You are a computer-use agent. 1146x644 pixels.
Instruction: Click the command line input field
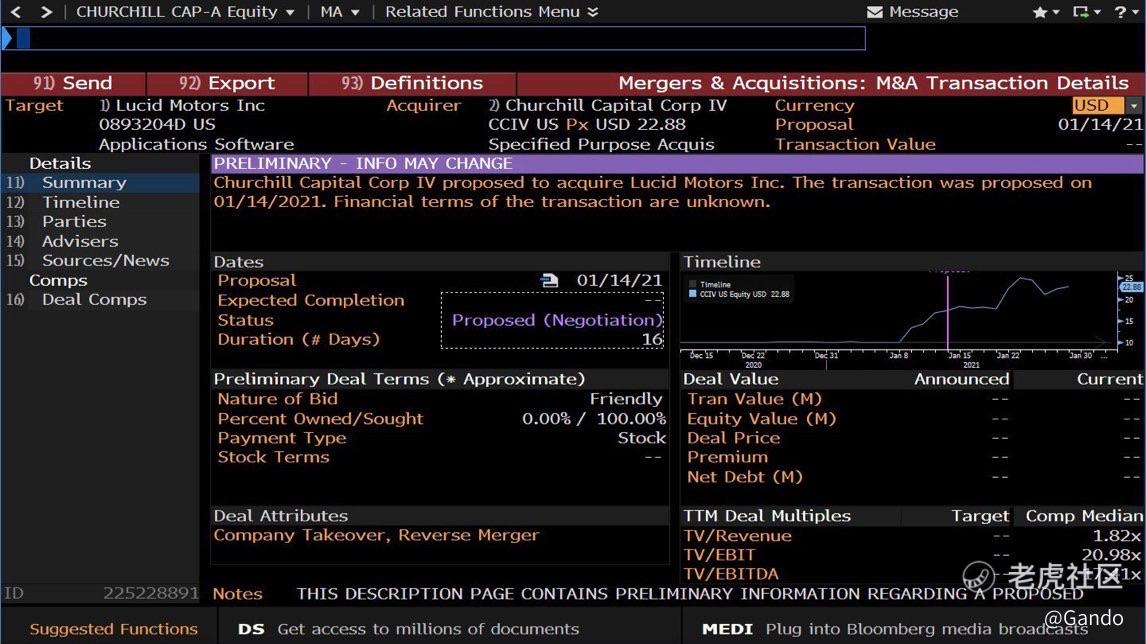pyautogui.click(x=434, y=38)
